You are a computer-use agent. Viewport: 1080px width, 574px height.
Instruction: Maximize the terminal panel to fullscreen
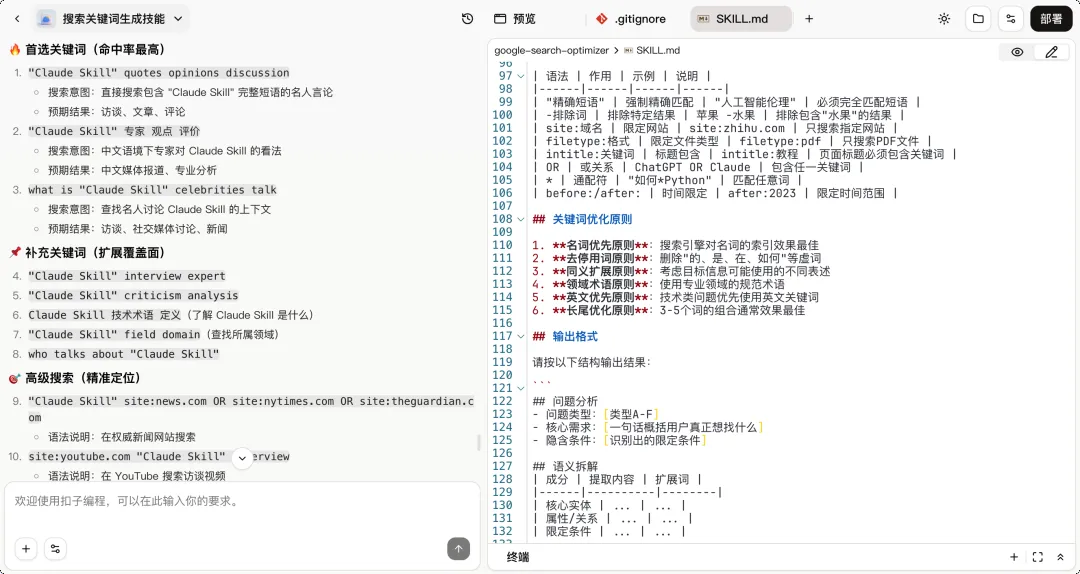[1037, 557]
